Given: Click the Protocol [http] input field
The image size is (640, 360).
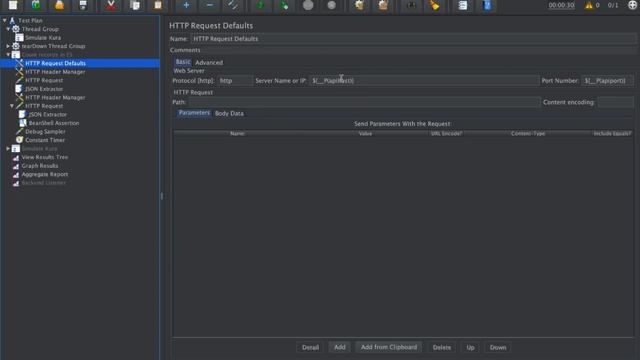Looking at the screenshot, I should (235, 81).
